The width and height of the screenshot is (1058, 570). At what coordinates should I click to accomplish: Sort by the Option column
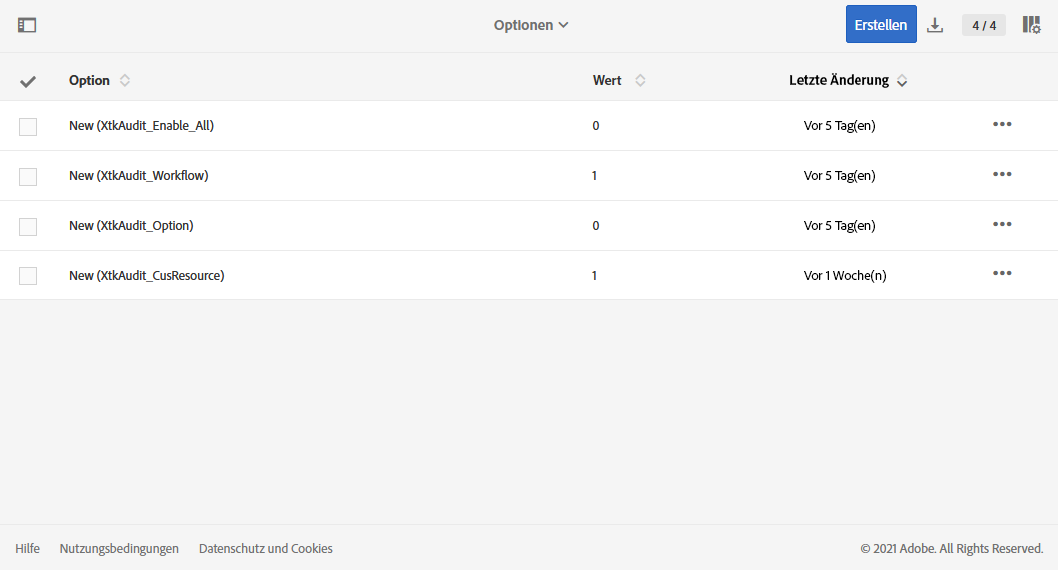[125, 80]
